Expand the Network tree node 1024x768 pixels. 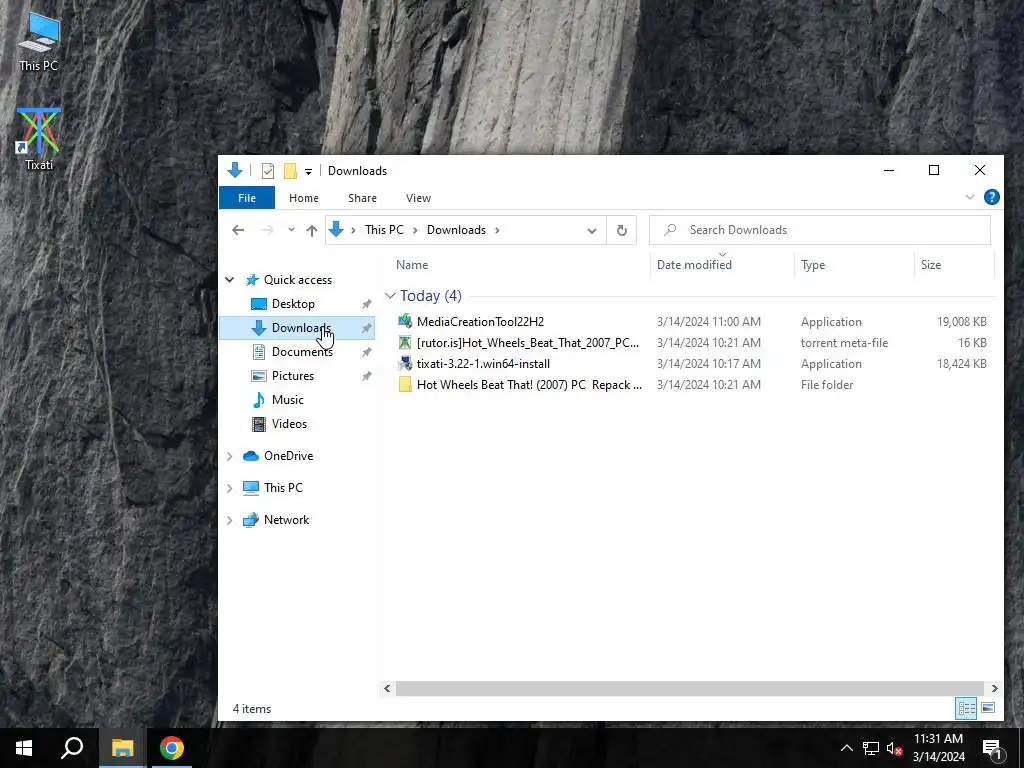click(230, 520)
